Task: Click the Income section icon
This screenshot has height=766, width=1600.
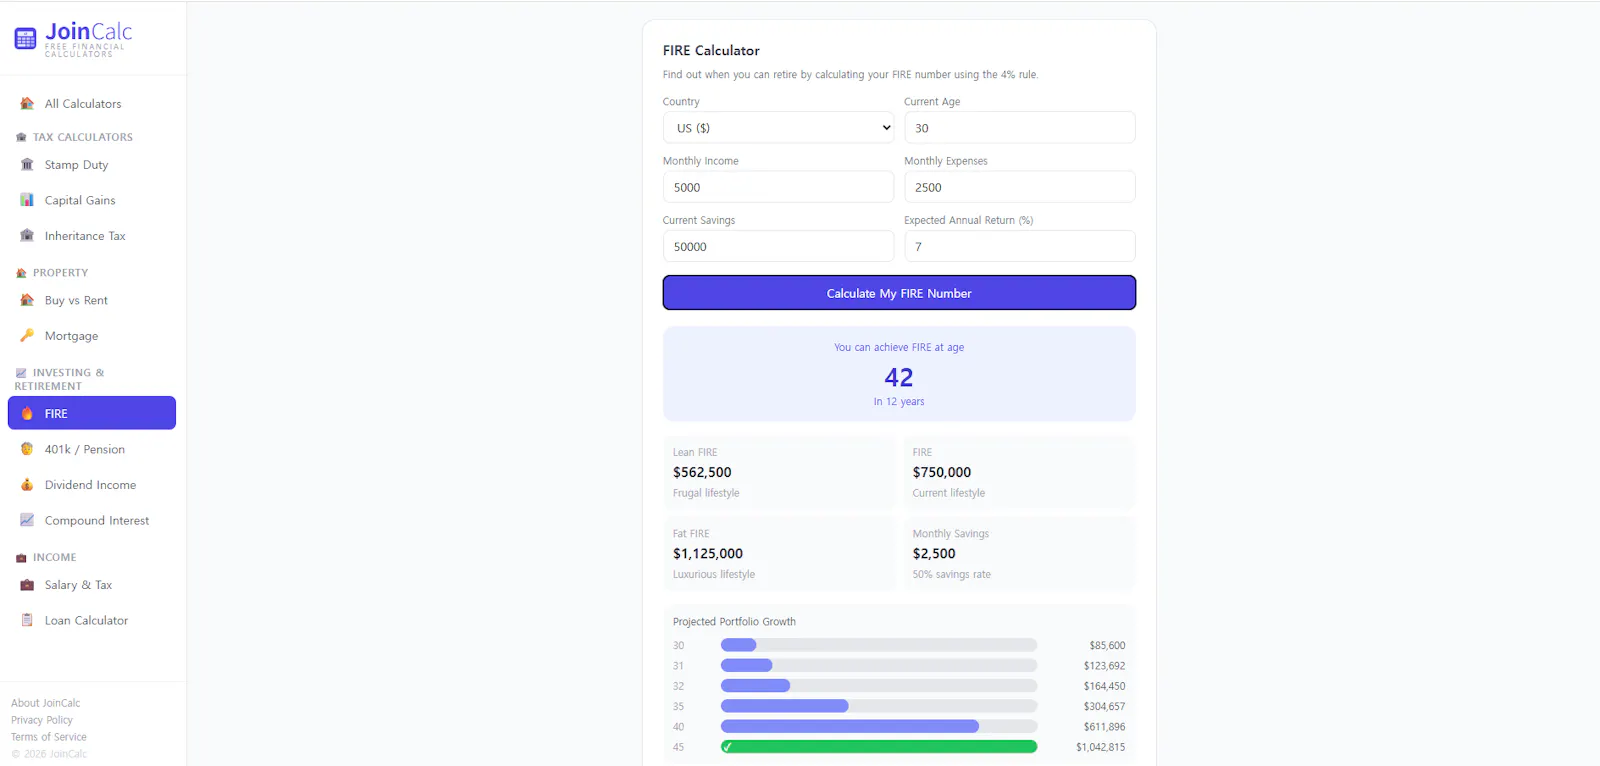Action: pos(21,558)
